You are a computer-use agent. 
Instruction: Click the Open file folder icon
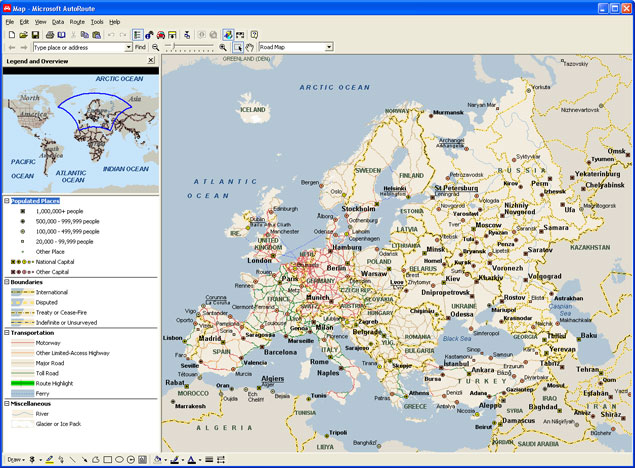click(23, 35)
